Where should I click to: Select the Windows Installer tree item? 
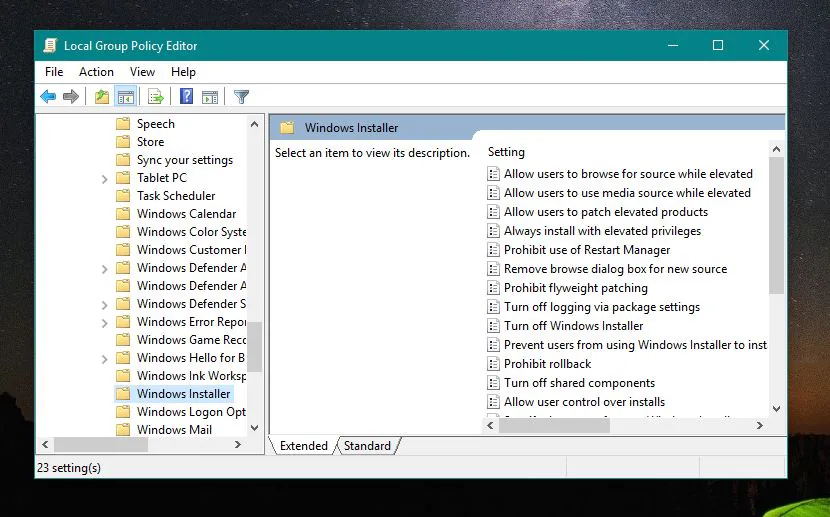pyautogui.click(x=184, y=394)
